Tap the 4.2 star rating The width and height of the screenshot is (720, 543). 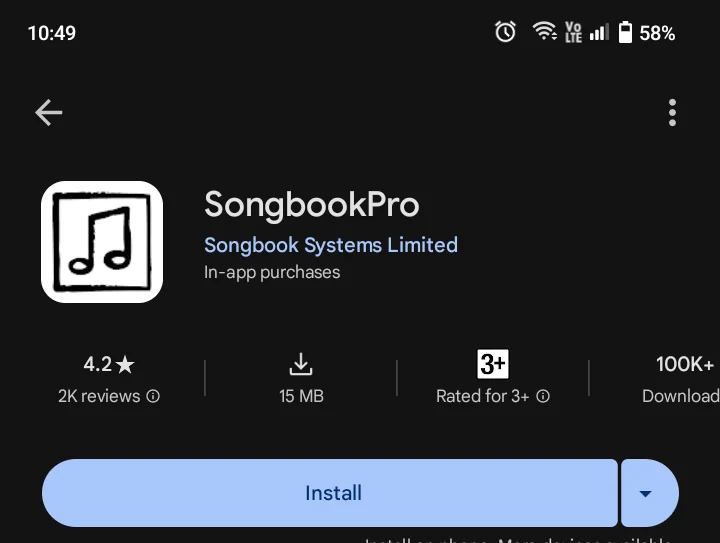pyautogui.click(x=109, y=364)
